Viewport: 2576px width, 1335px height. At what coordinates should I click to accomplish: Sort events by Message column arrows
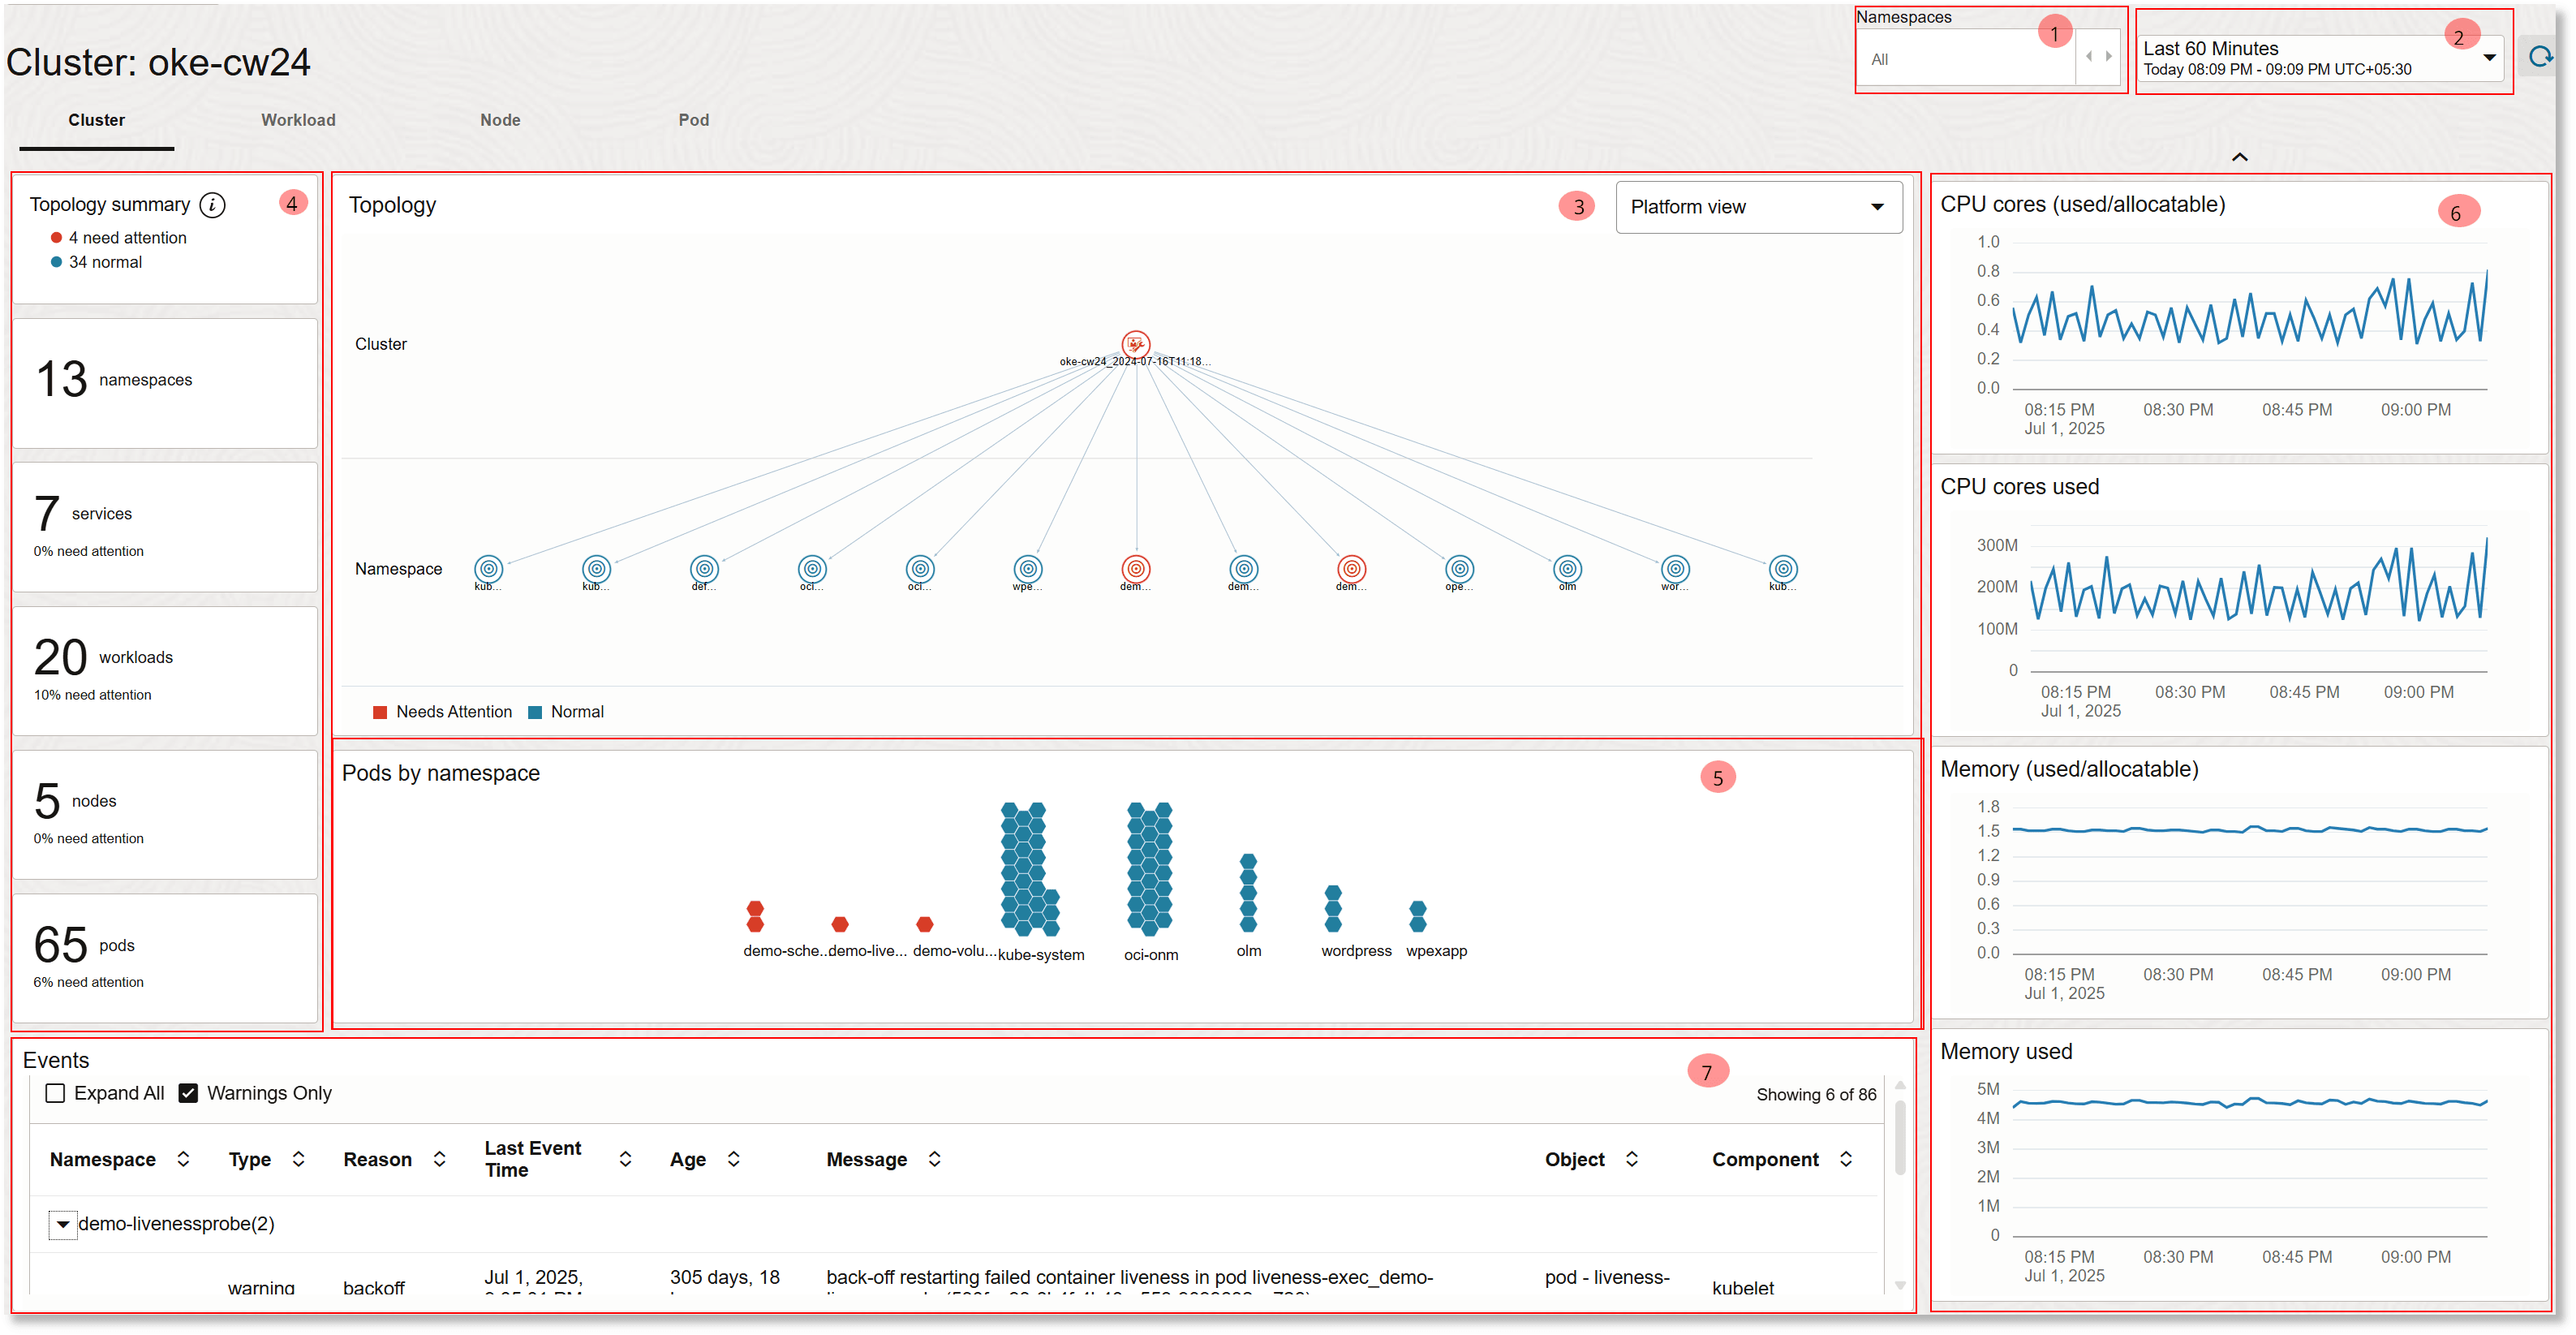point(934,1159)
